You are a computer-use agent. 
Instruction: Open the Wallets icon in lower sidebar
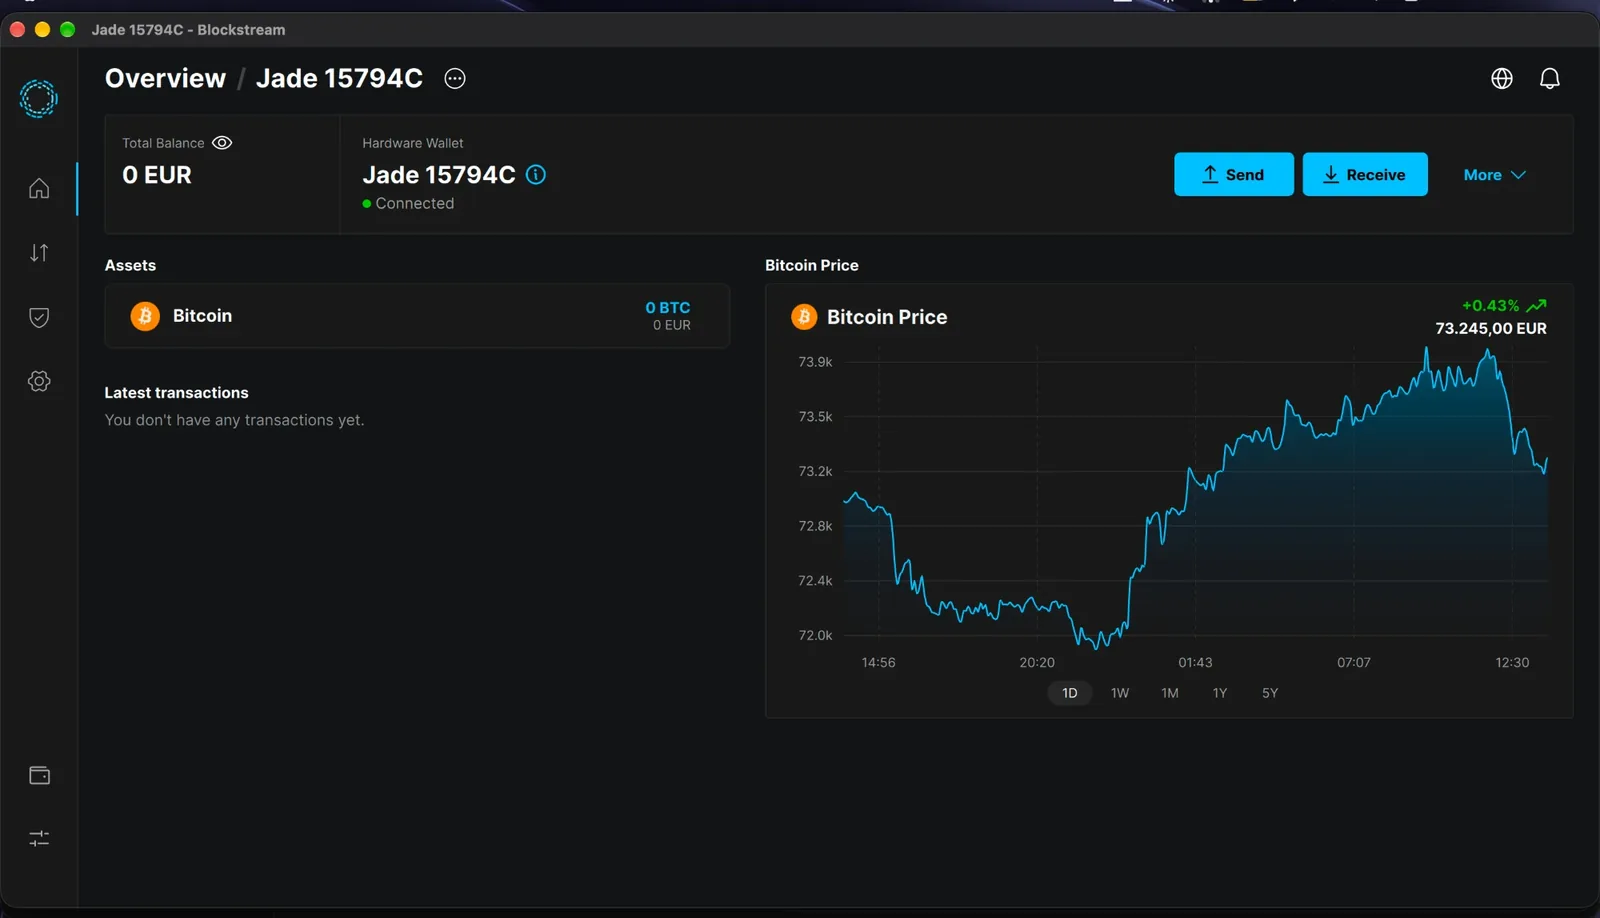(39, 775)
